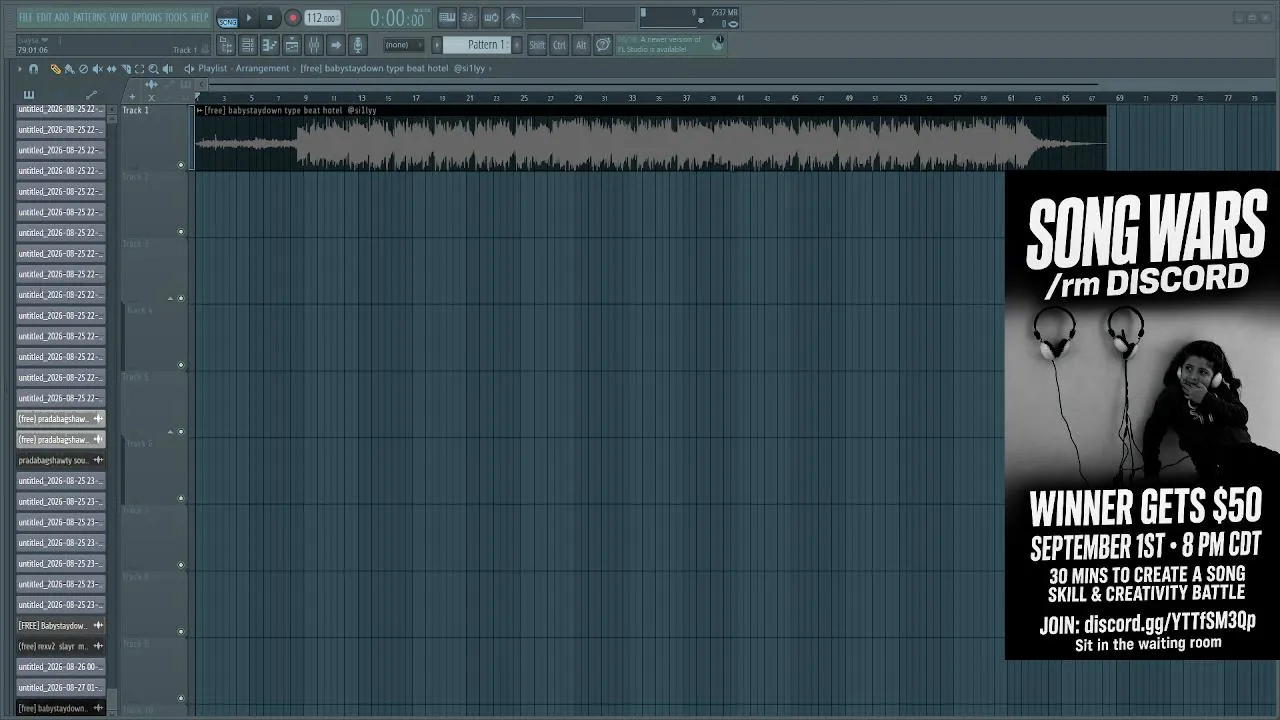The width and height of the screenshot is (1280, 720).
Task: Open the PATTERNS menu
Action: coord(89,17)
